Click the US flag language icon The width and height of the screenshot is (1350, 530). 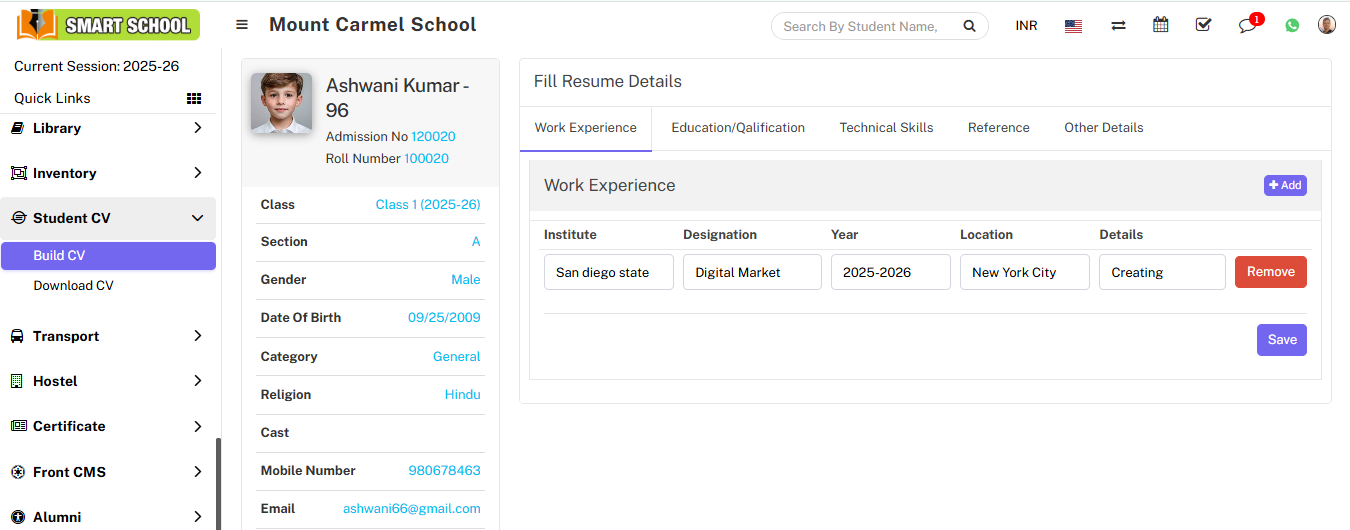(1073, 26)
